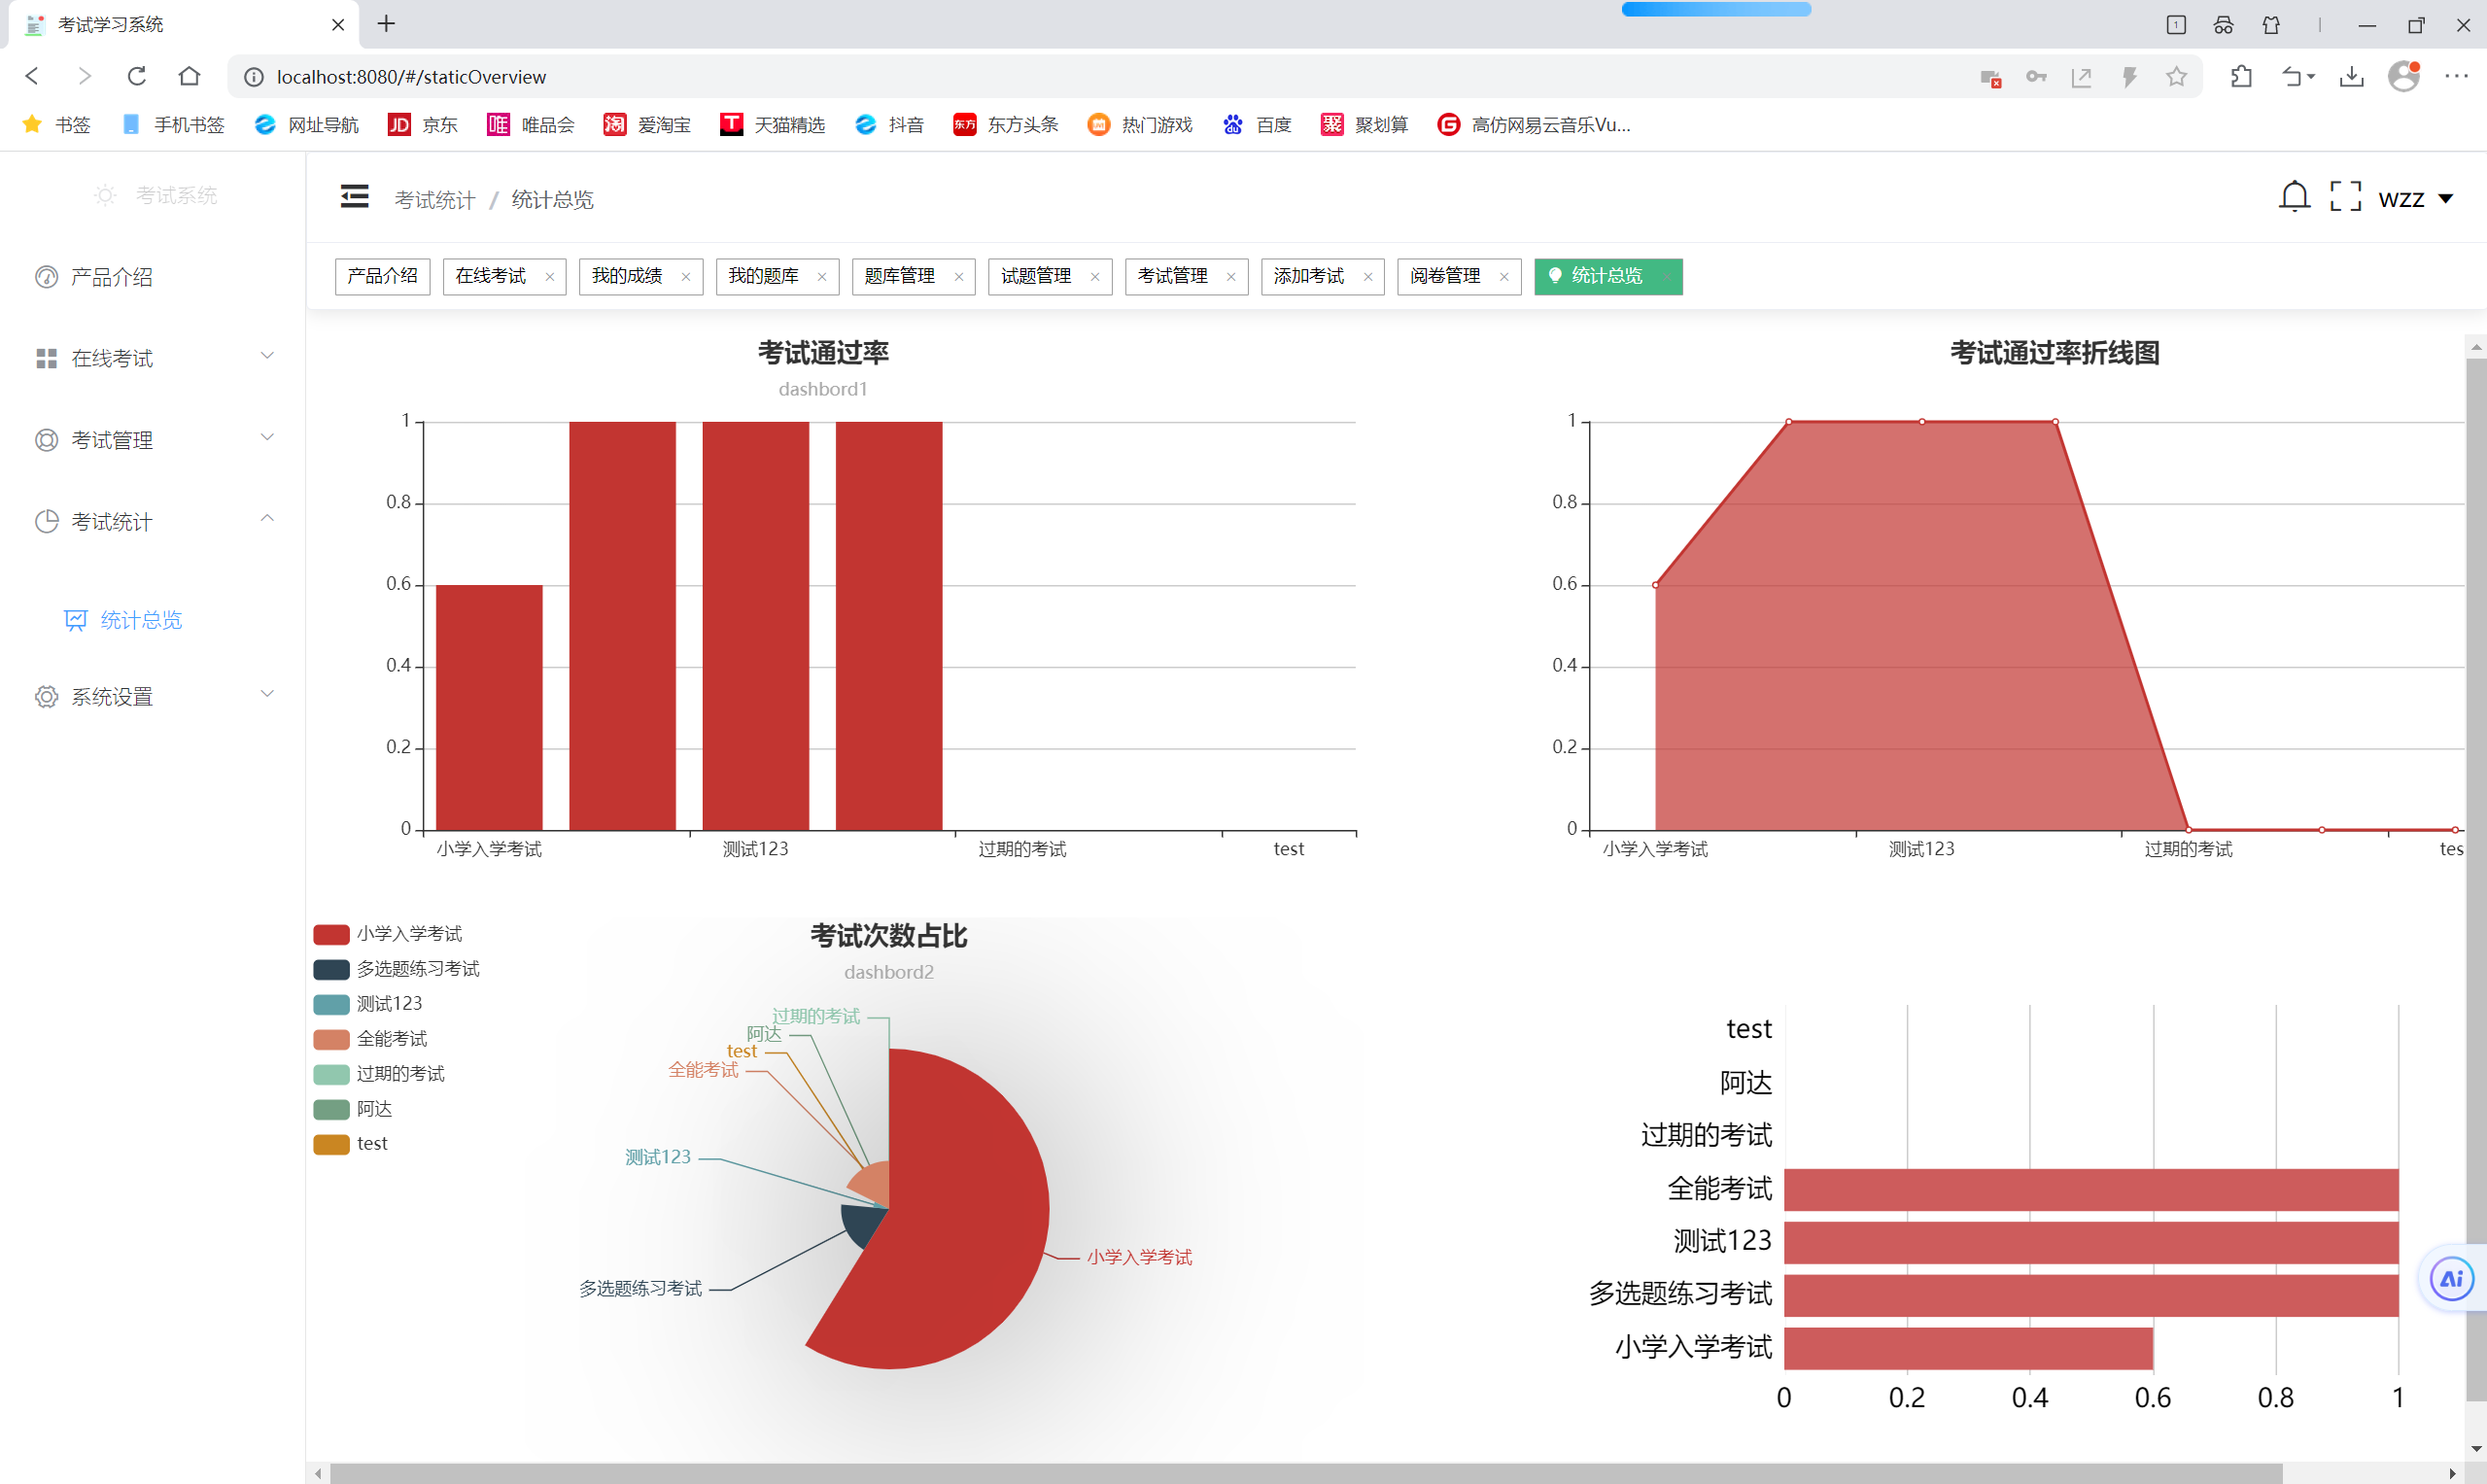Toggle 测试123 legend item visibility
This screenshot has height=1484, width=2487.
(x=388, y=1004)
